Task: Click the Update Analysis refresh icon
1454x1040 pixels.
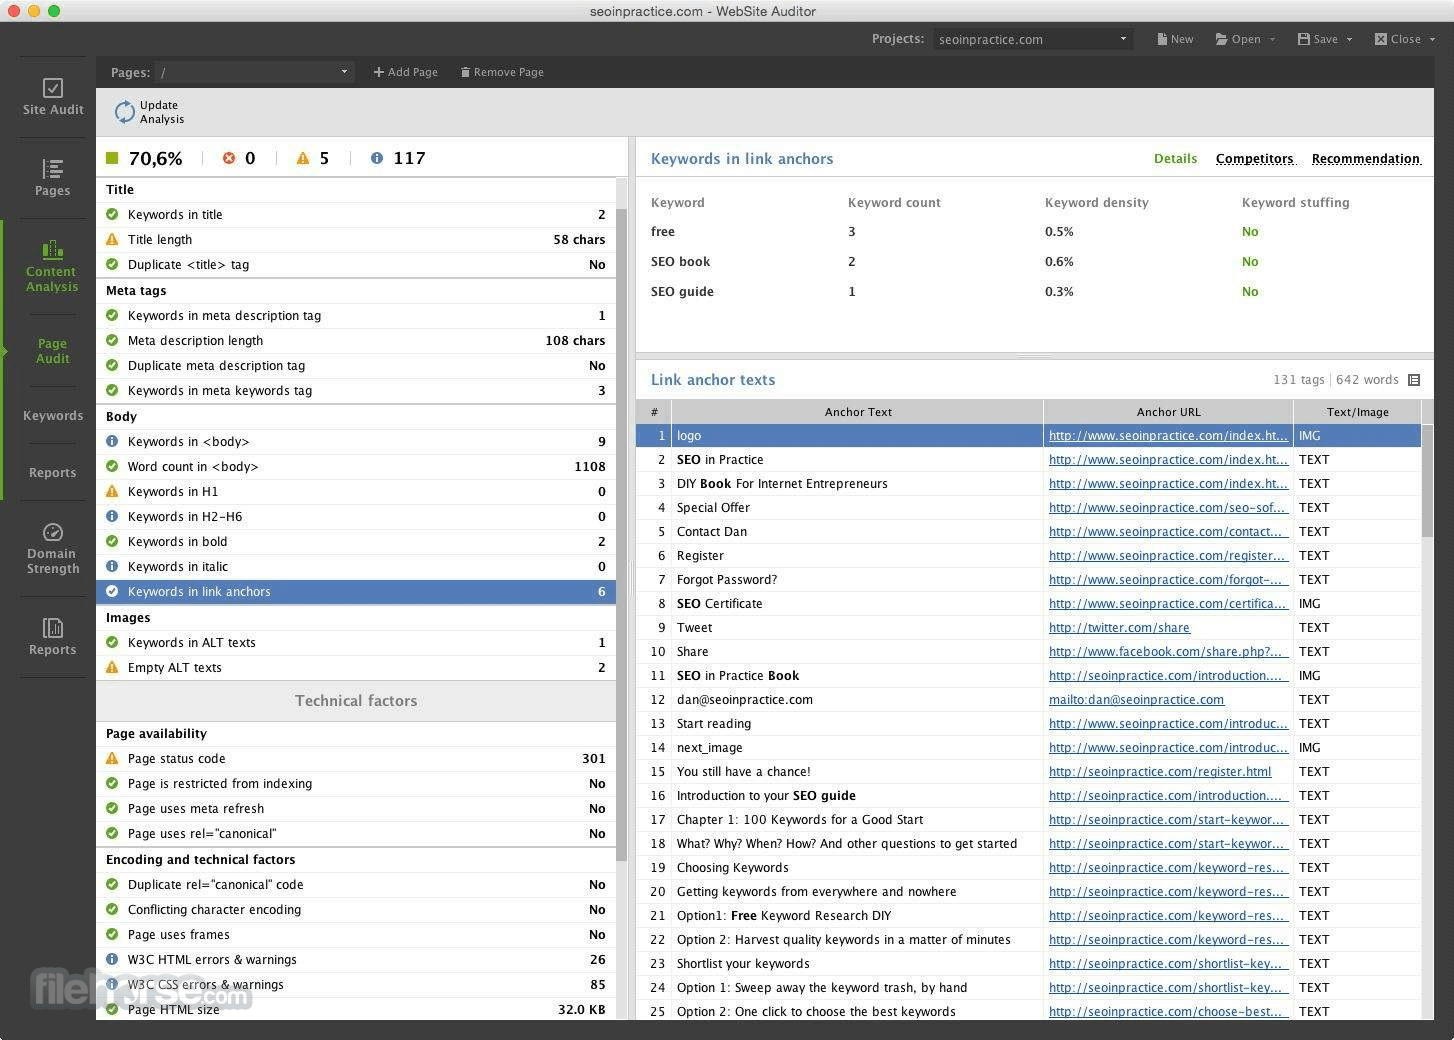Action: pyautogui.click(x=124, y=112)
